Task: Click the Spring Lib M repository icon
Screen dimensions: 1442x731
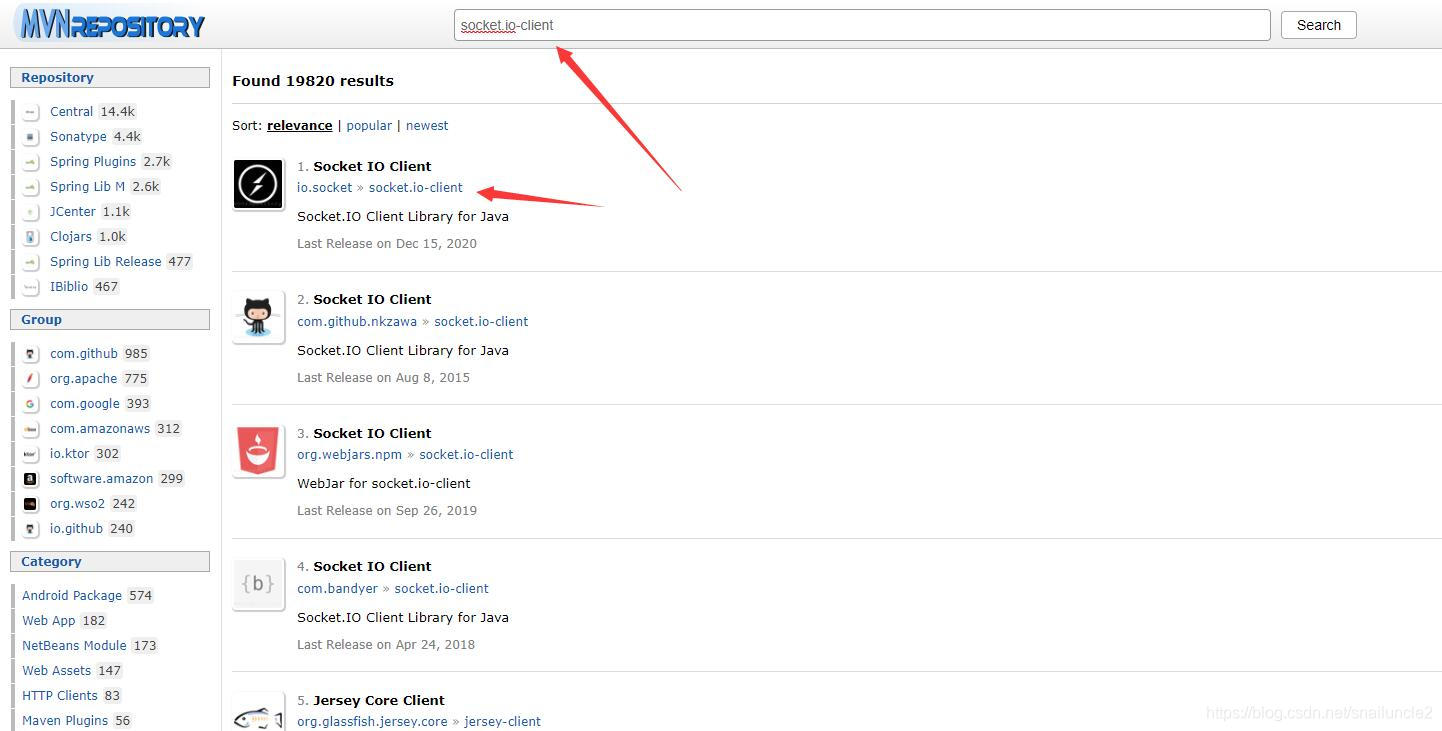Action: (x=31, y=187)
